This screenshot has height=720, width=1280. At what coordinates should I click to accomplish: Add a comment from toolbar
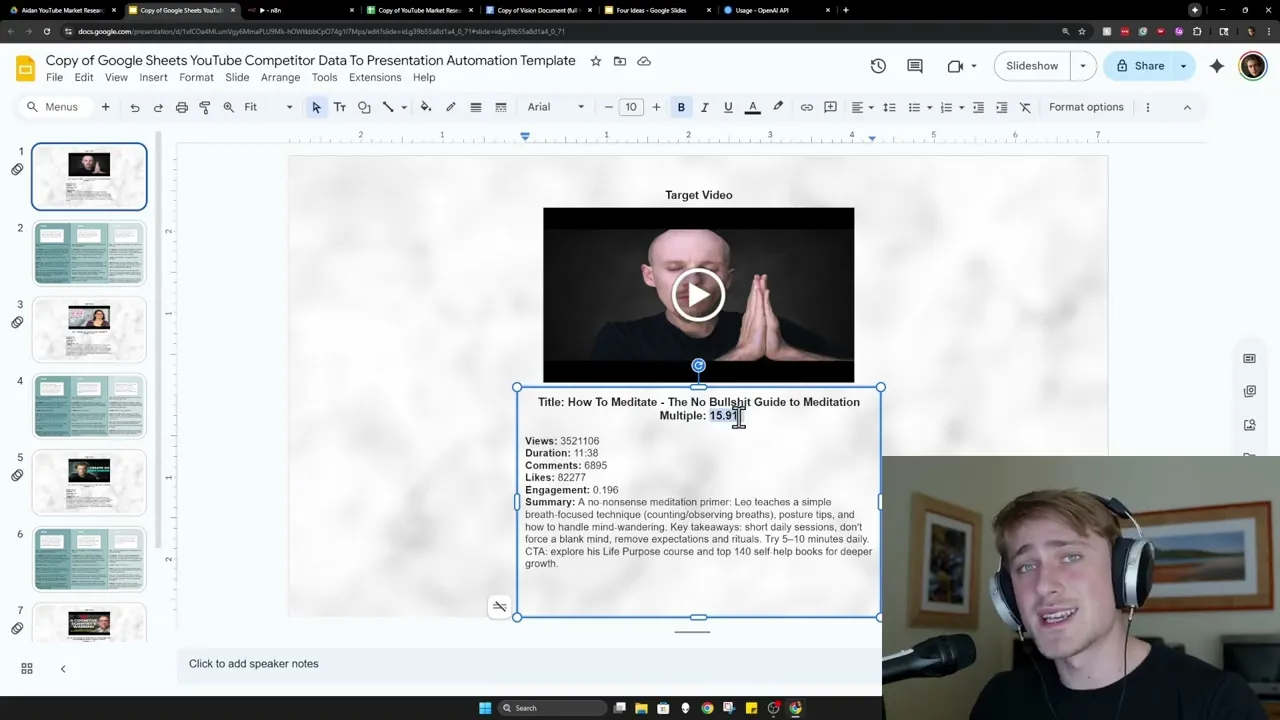coord(830,107)
